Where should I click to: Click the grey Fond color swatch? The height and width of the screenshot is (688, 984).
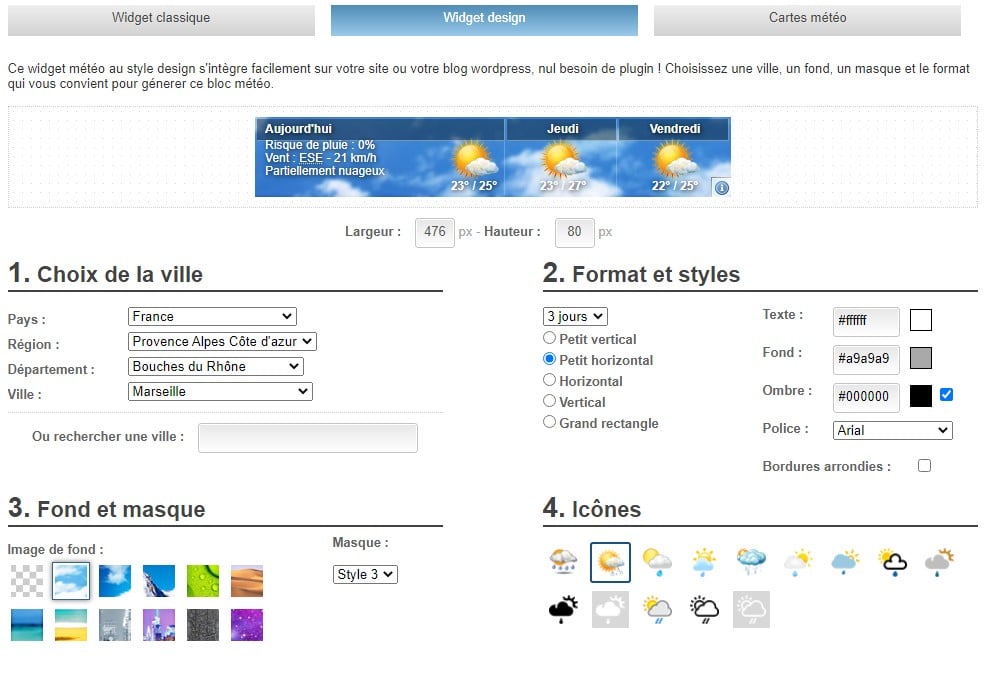coord(921,358)
